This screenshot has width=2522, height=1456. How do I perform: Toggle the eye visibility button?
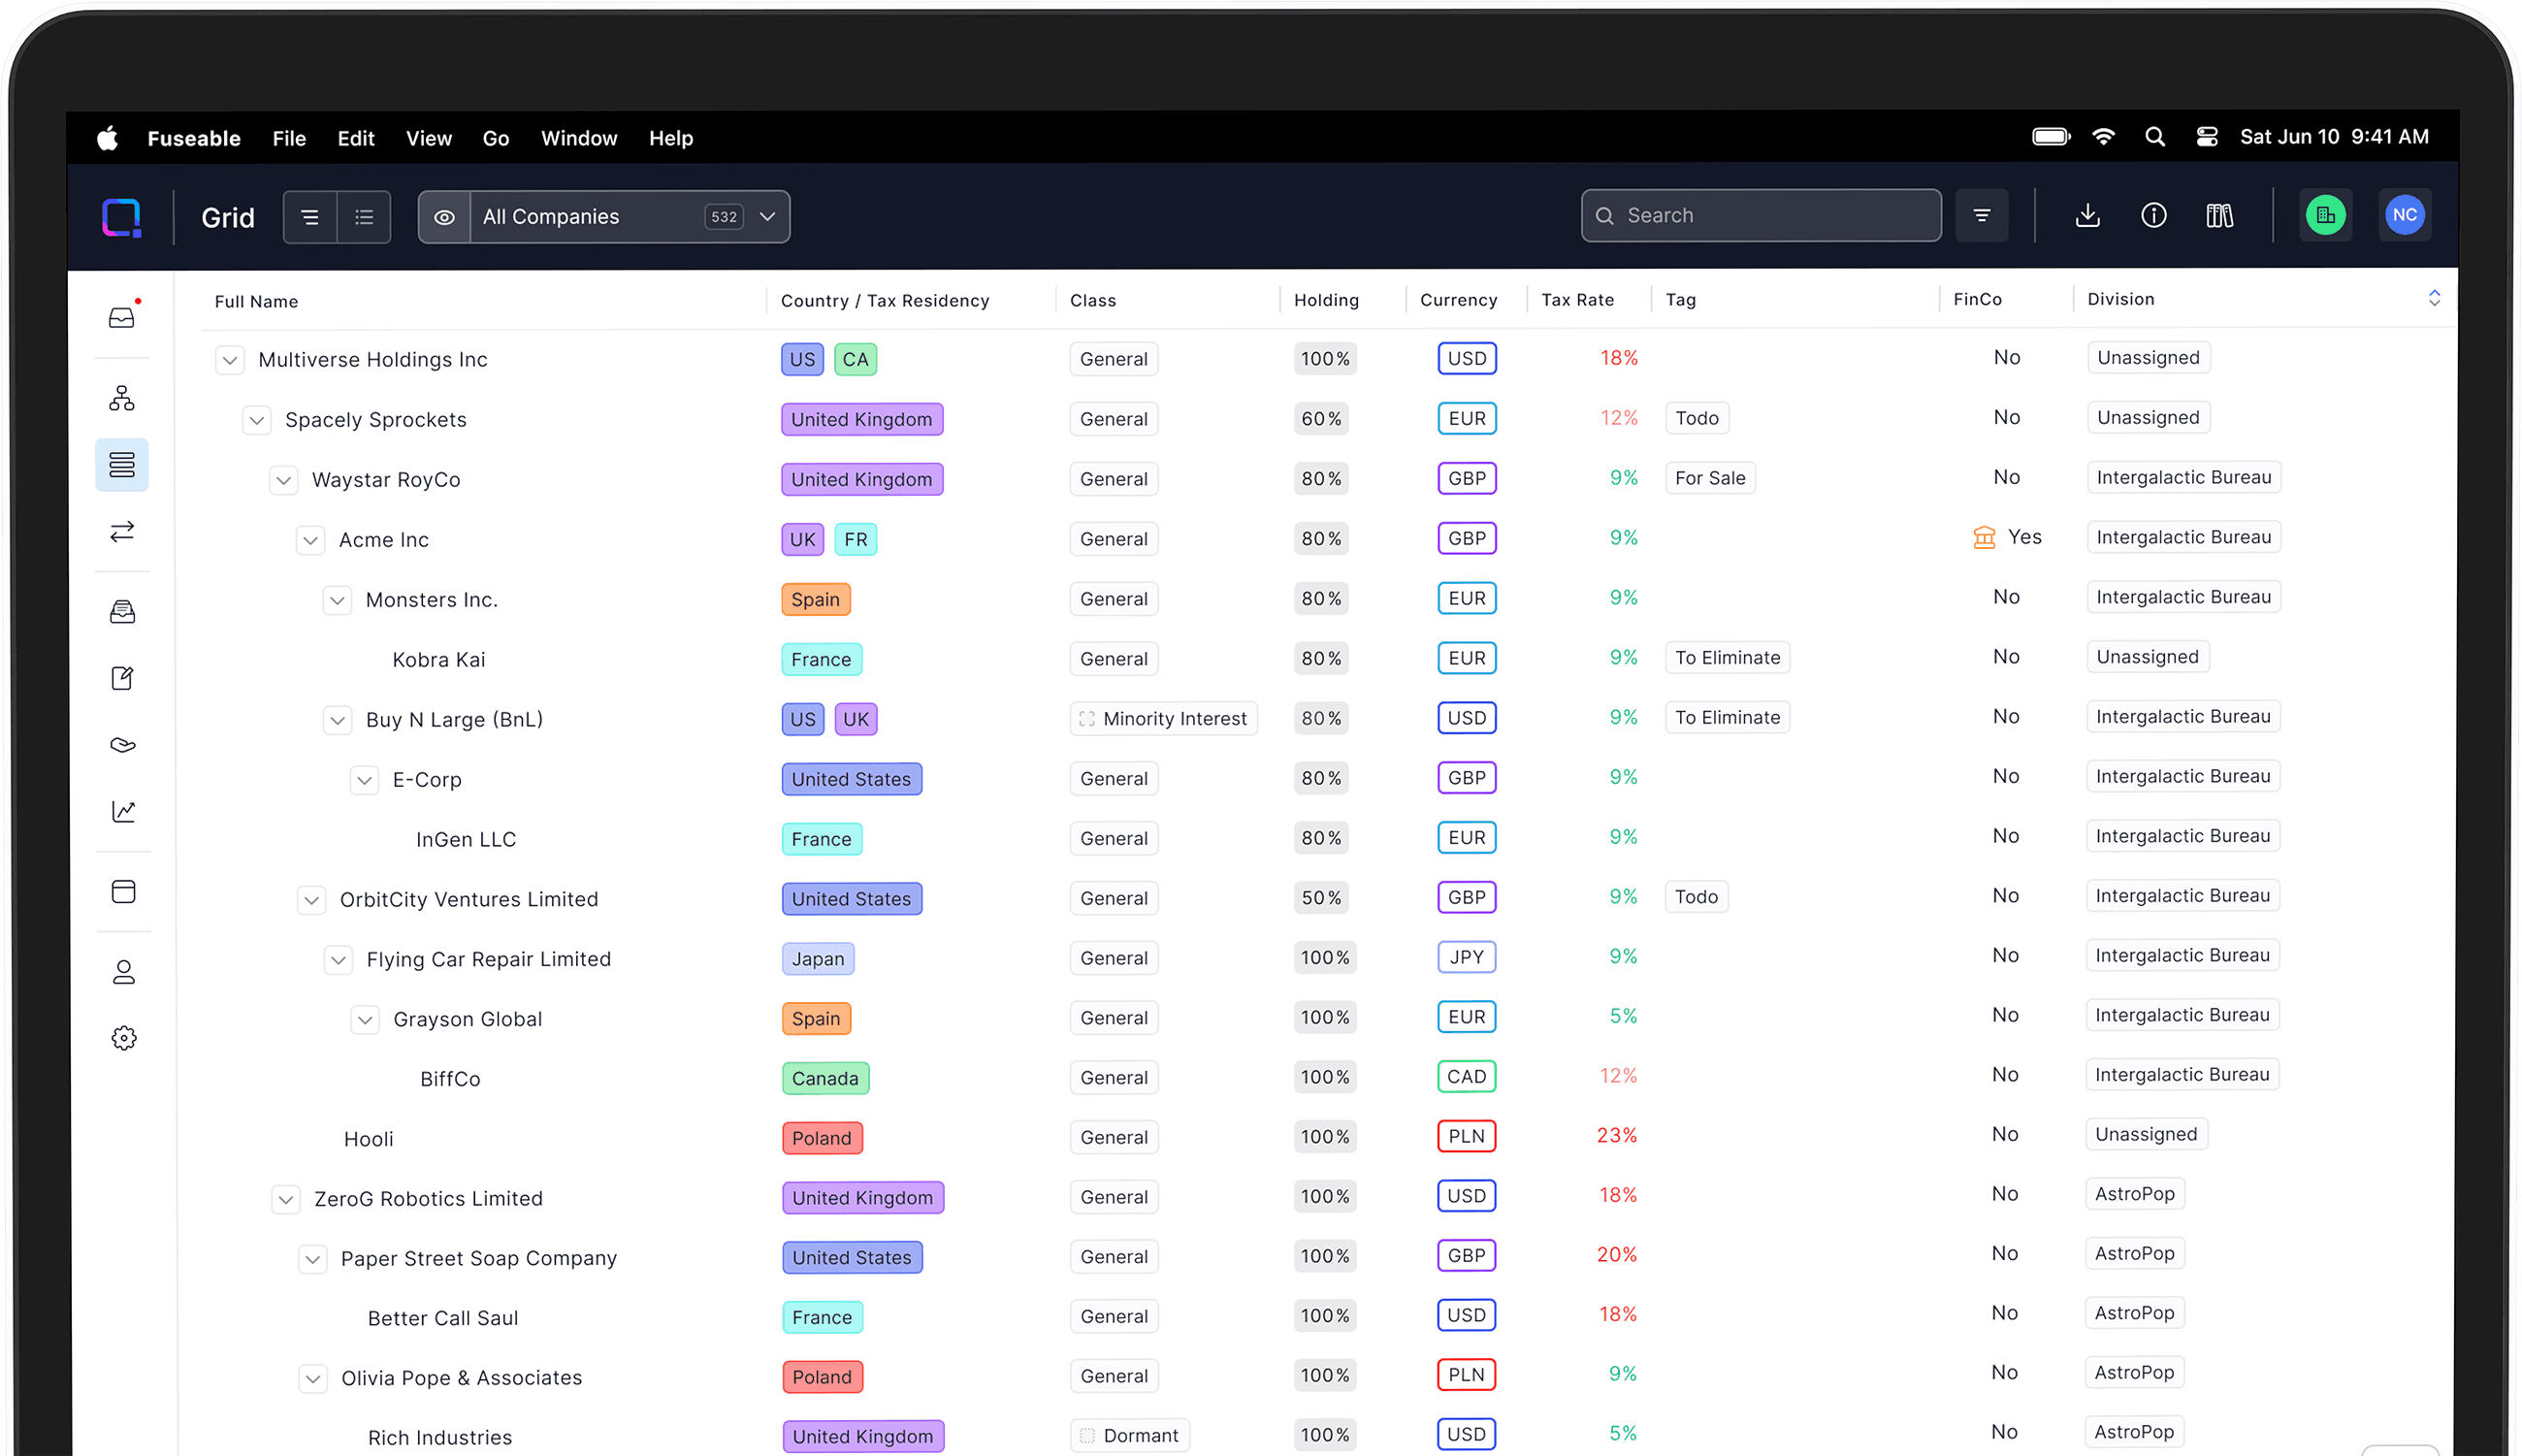(x=444, y=217)
